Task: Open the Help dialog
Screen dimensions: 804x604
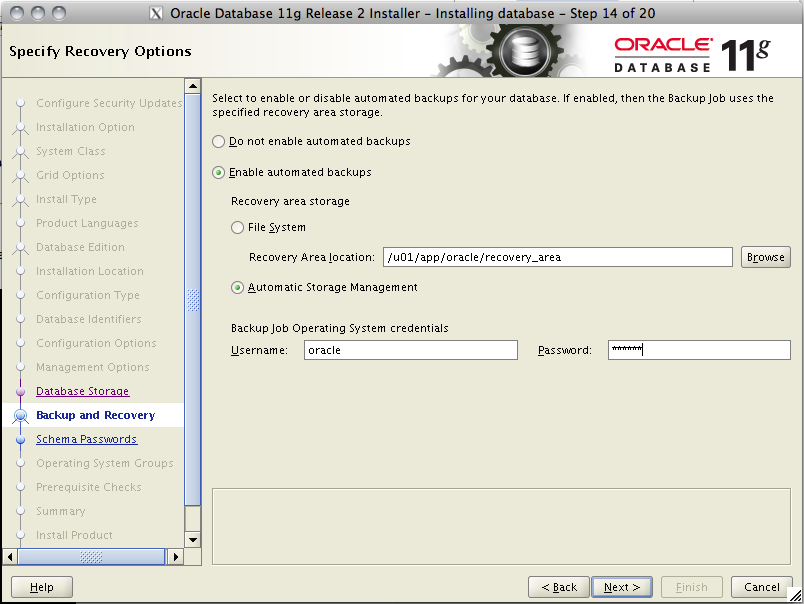Action: (x=41, y=587)
